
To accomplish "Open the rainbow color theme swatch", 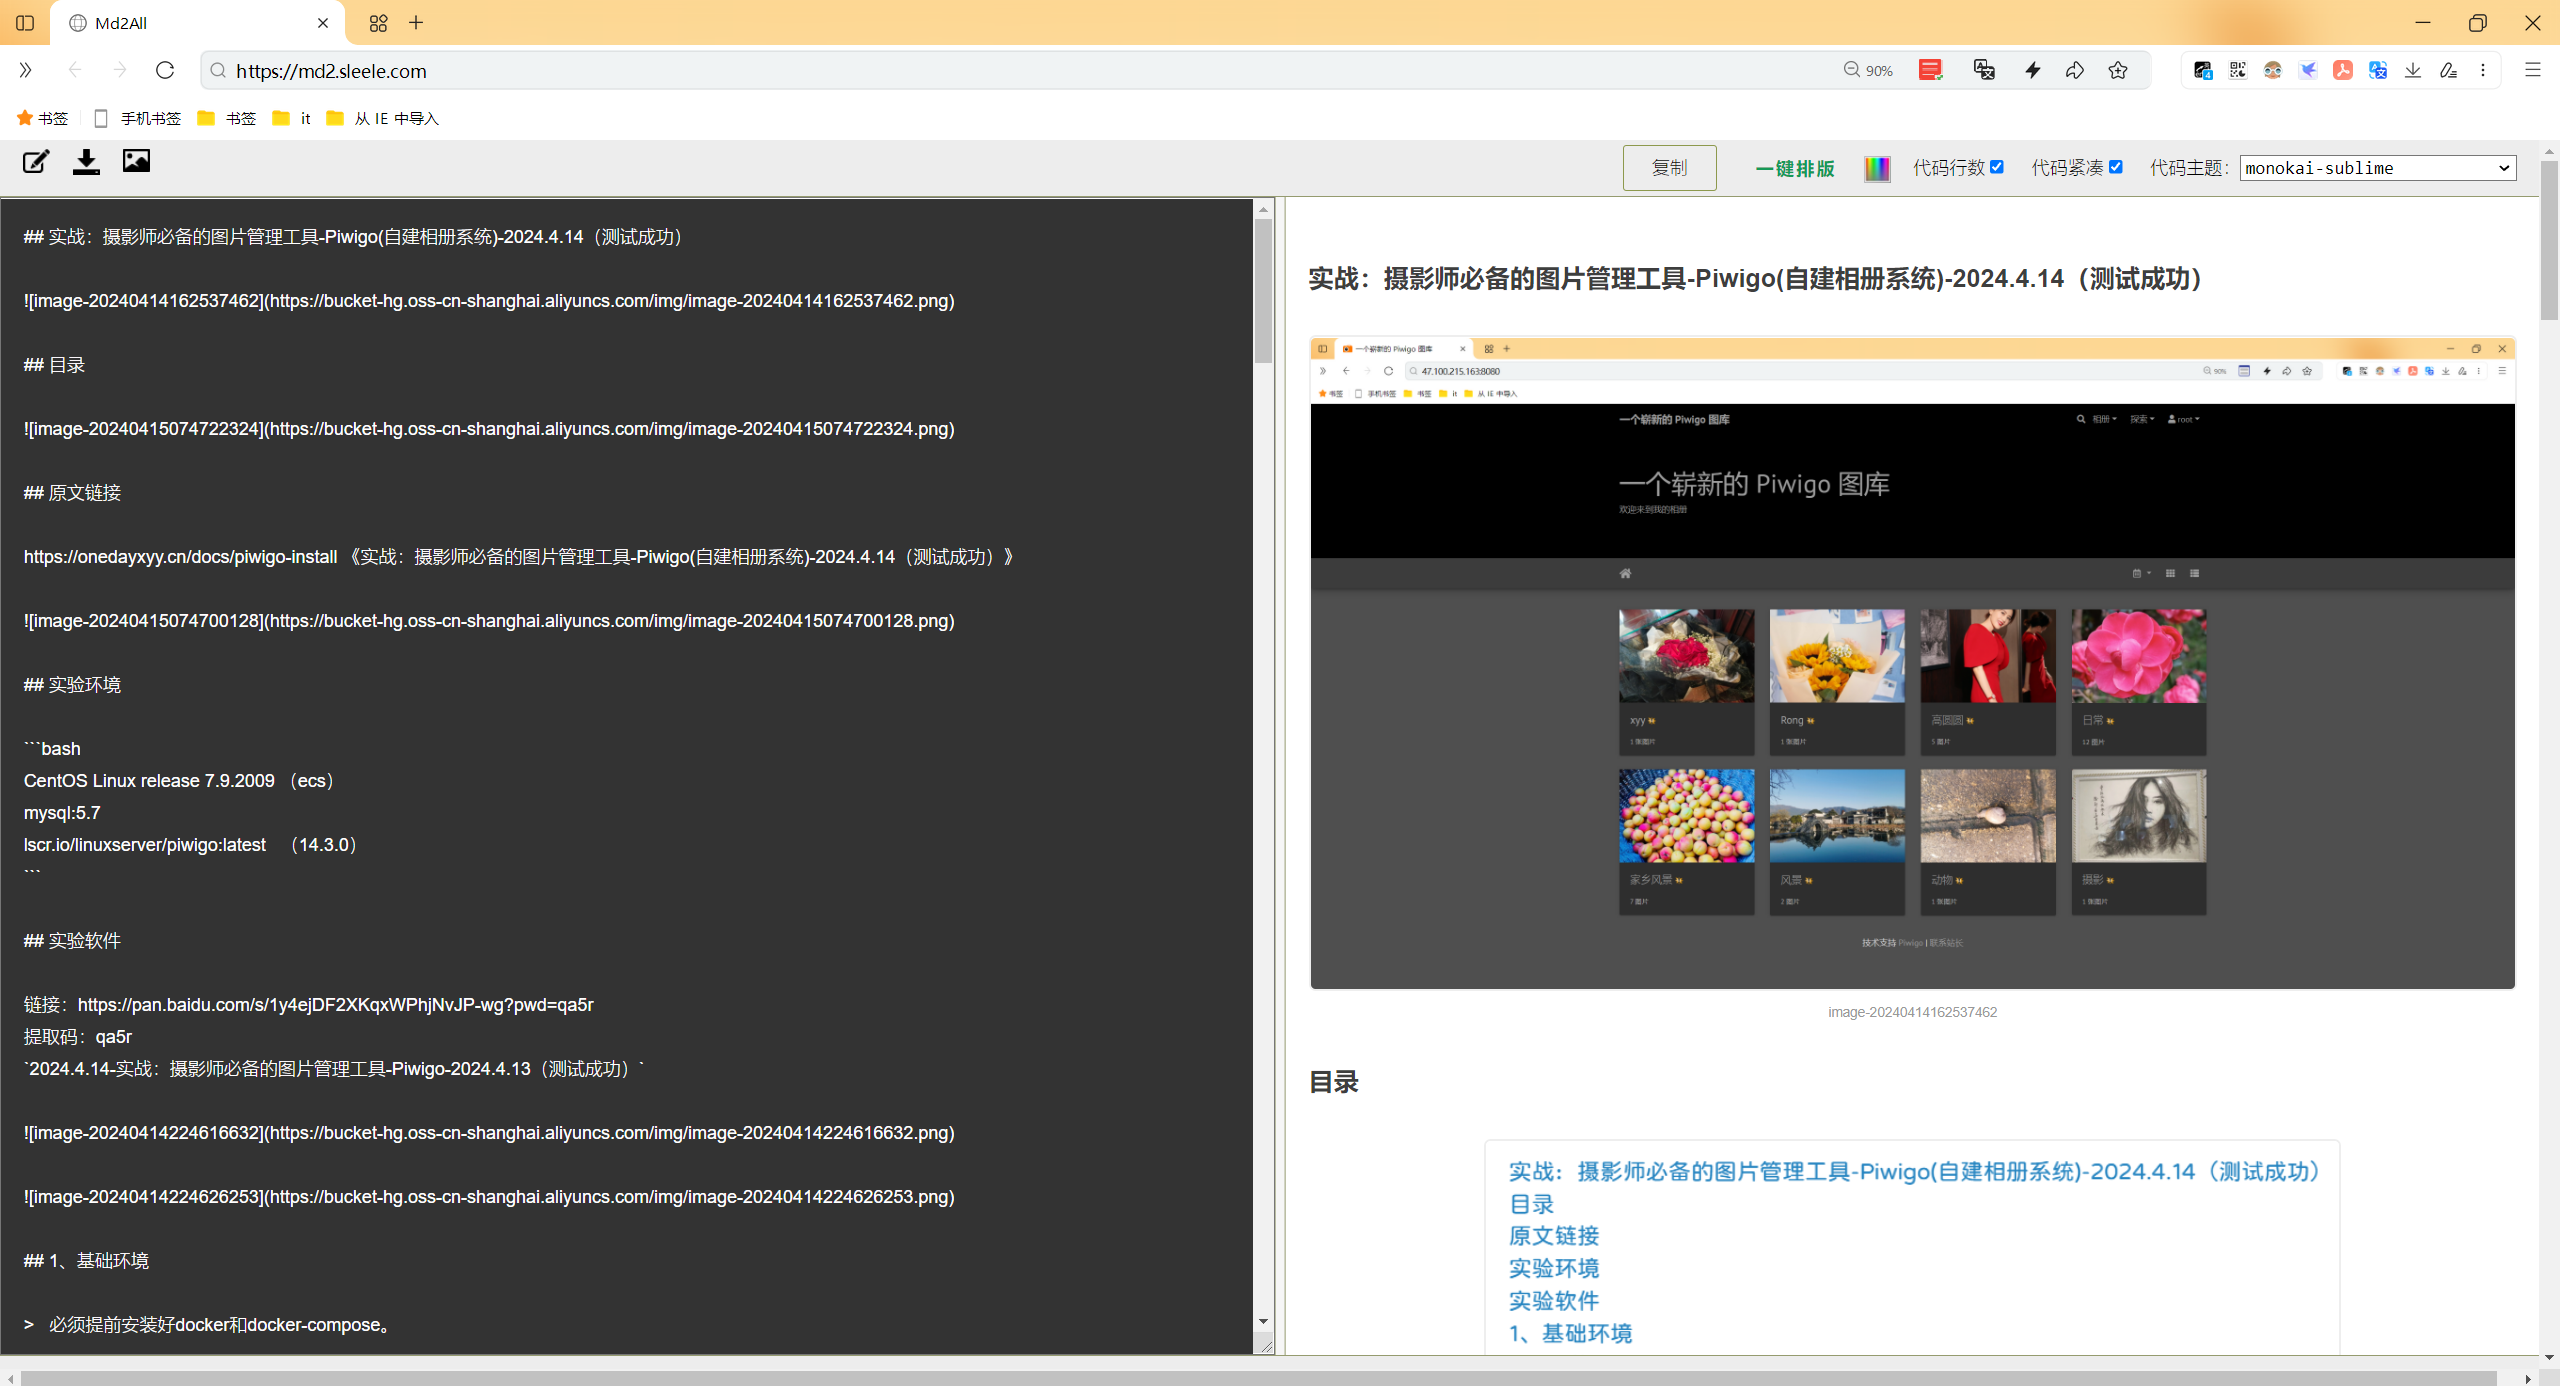I will (x=1877, y=168).
